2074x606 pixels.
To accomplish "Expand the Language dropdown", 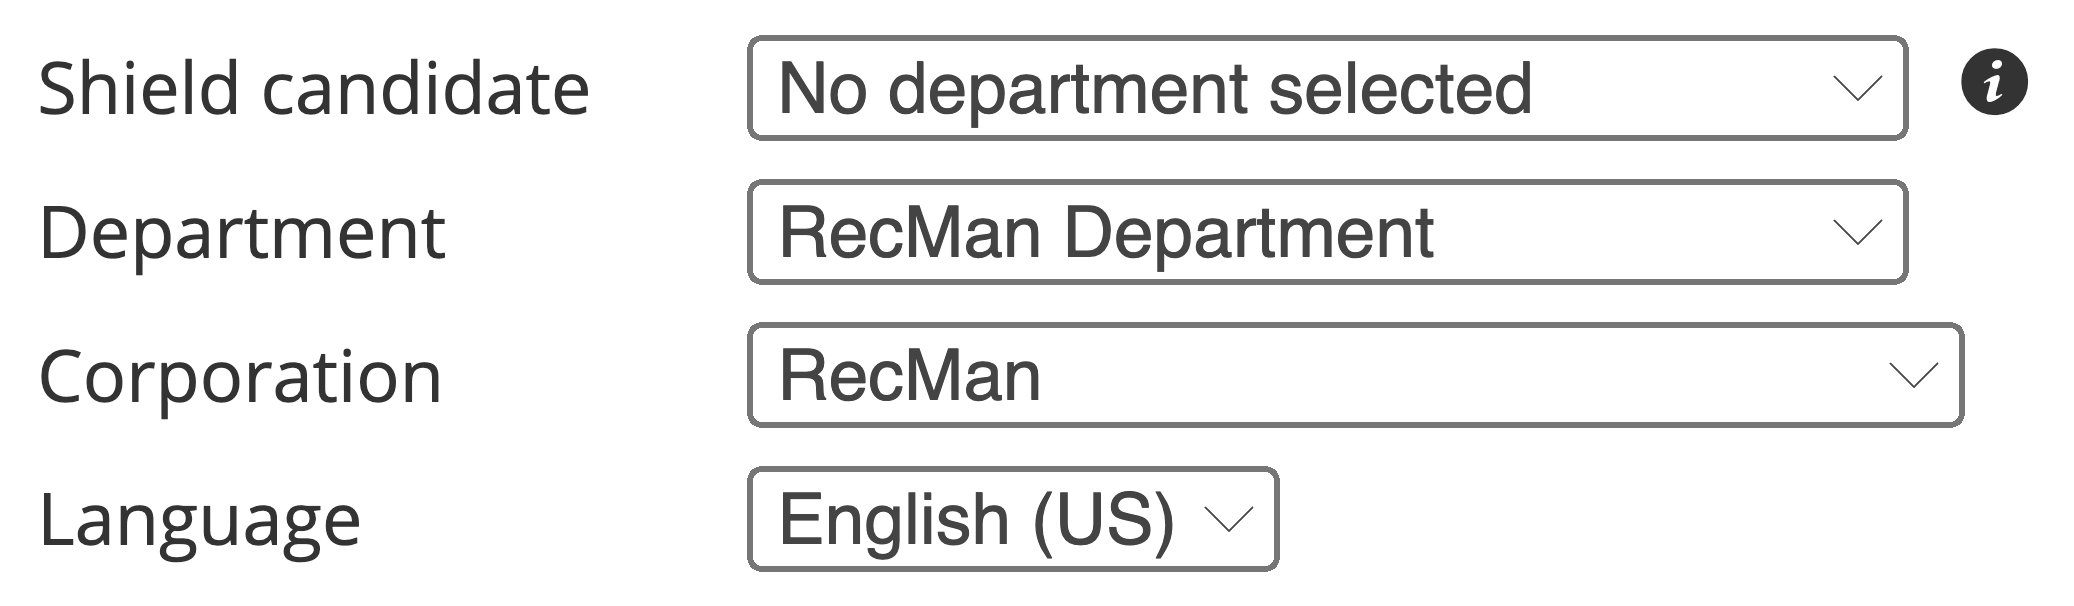I will [1012, 520].
